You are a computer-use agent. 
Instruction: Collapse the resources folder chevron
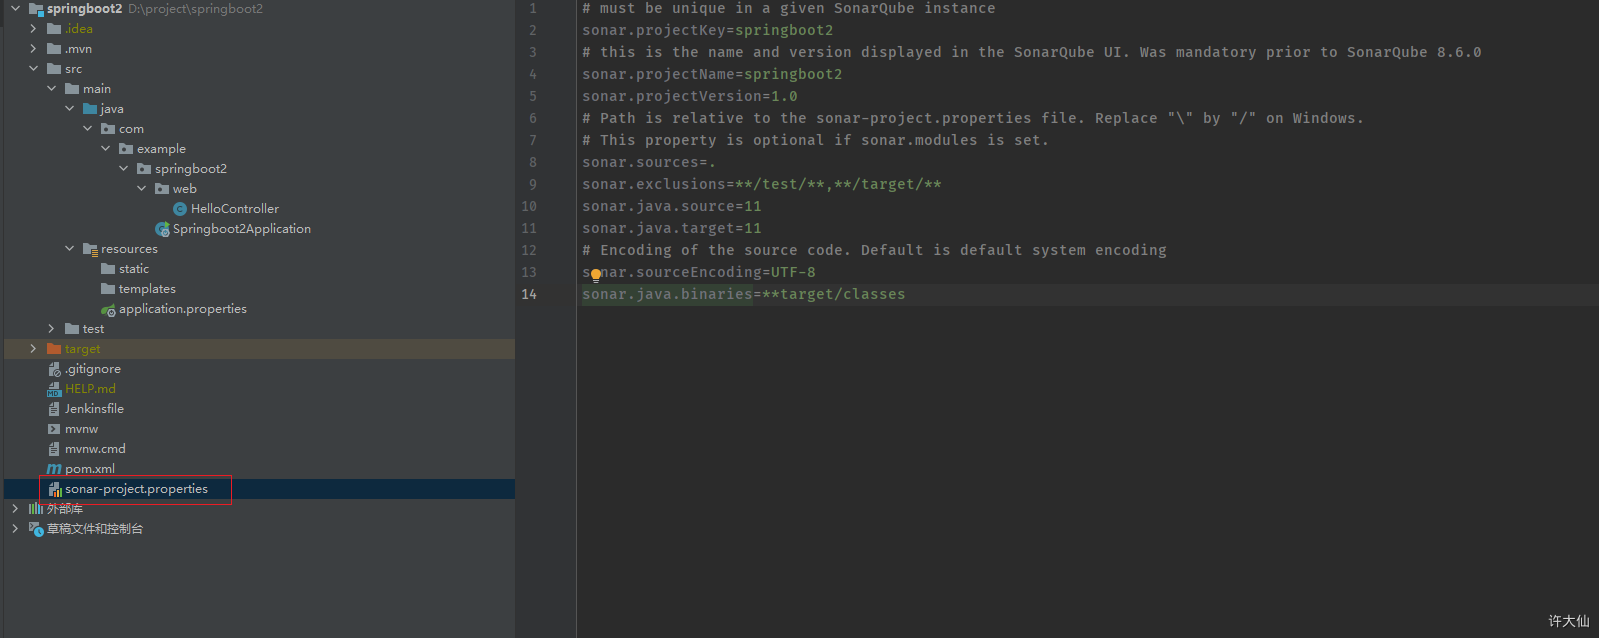click(x=70, y=249)
